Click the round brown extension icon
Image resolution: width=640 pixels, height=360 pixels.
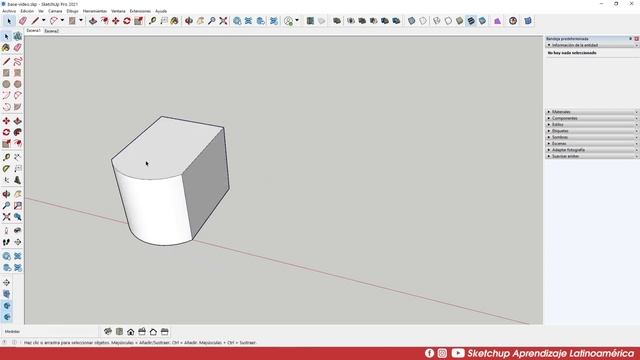[x=513, y=20]
